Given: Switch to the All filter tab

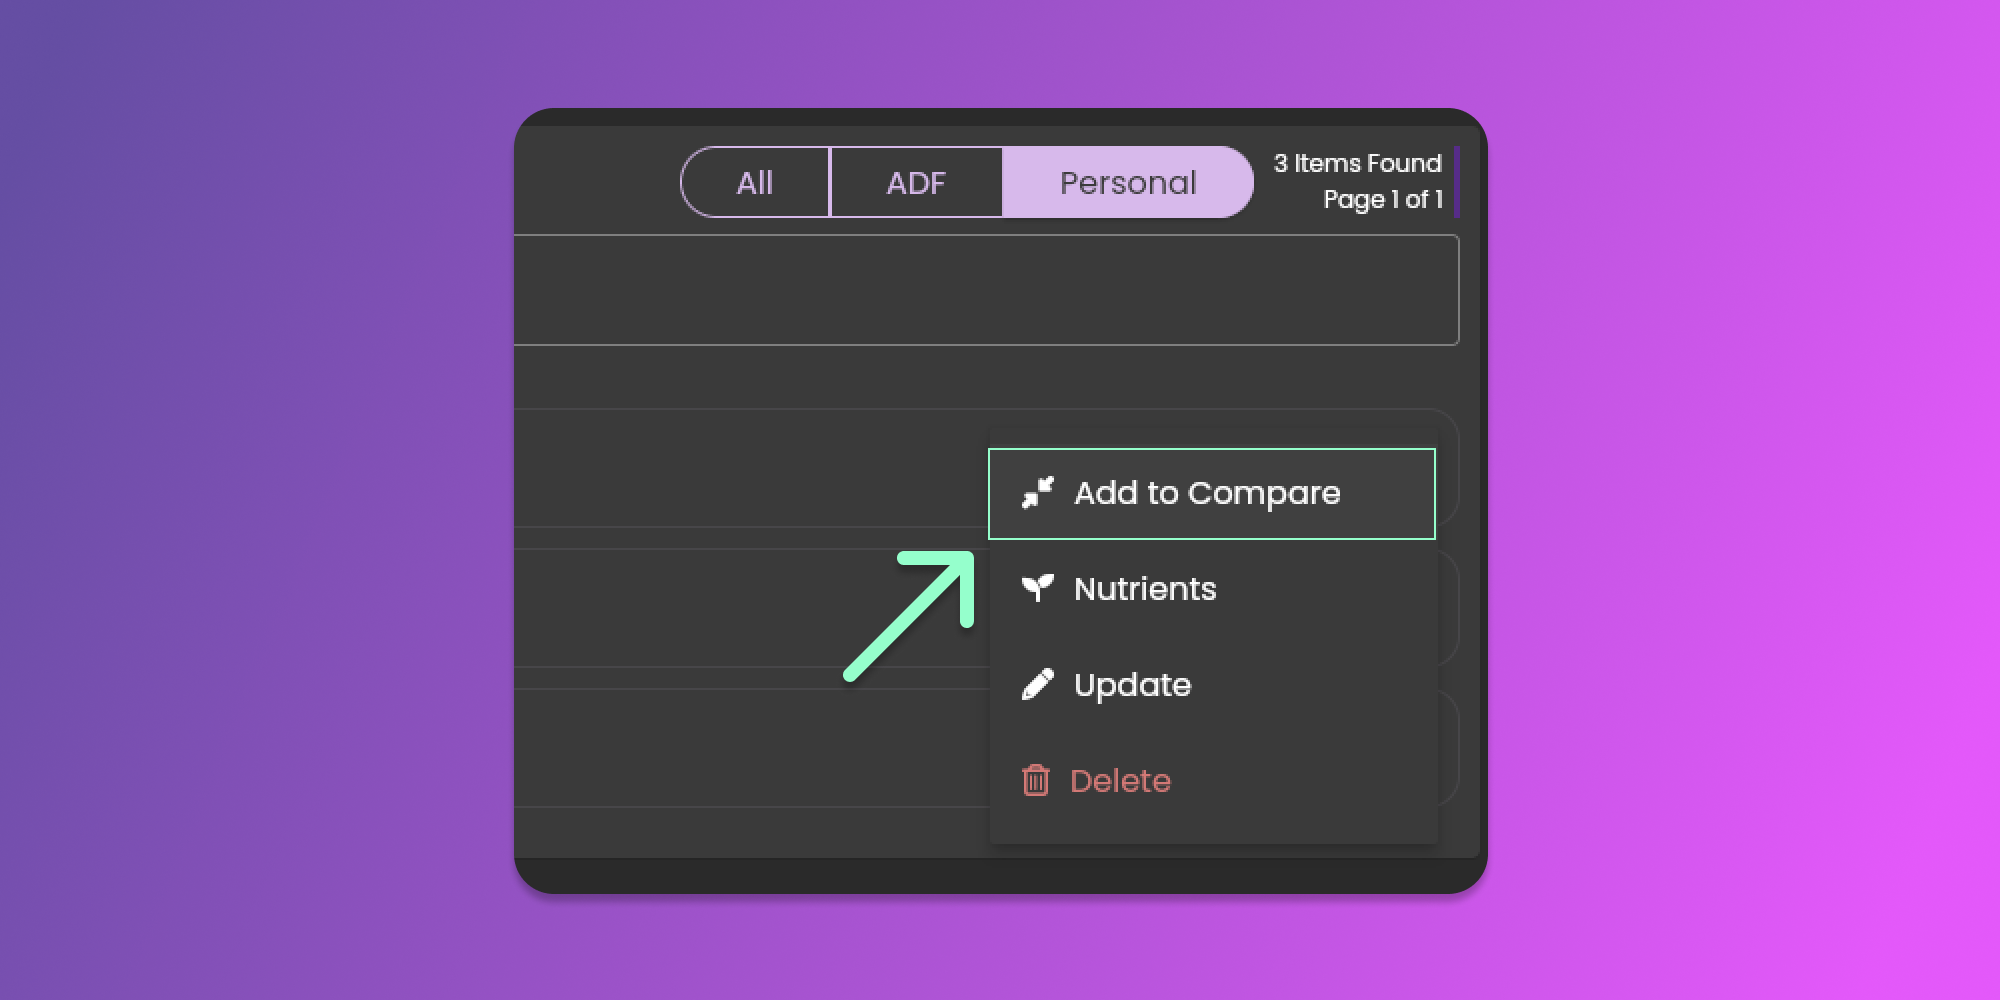Looking at the screenshot, I should [x=755, y=183].
